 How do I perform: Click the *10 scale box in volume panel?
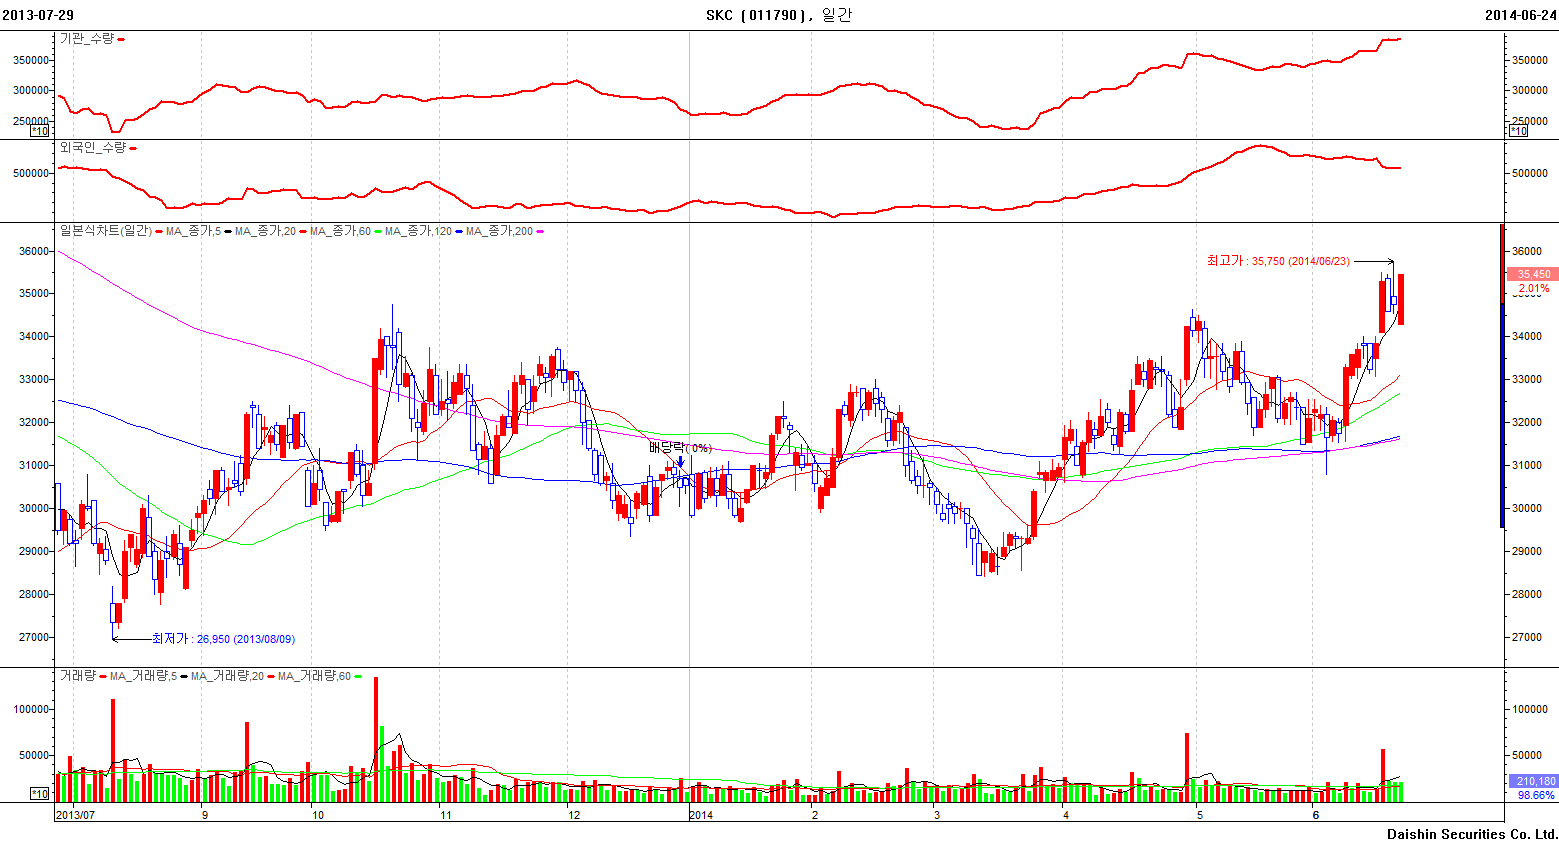click(x=40, y=794)
